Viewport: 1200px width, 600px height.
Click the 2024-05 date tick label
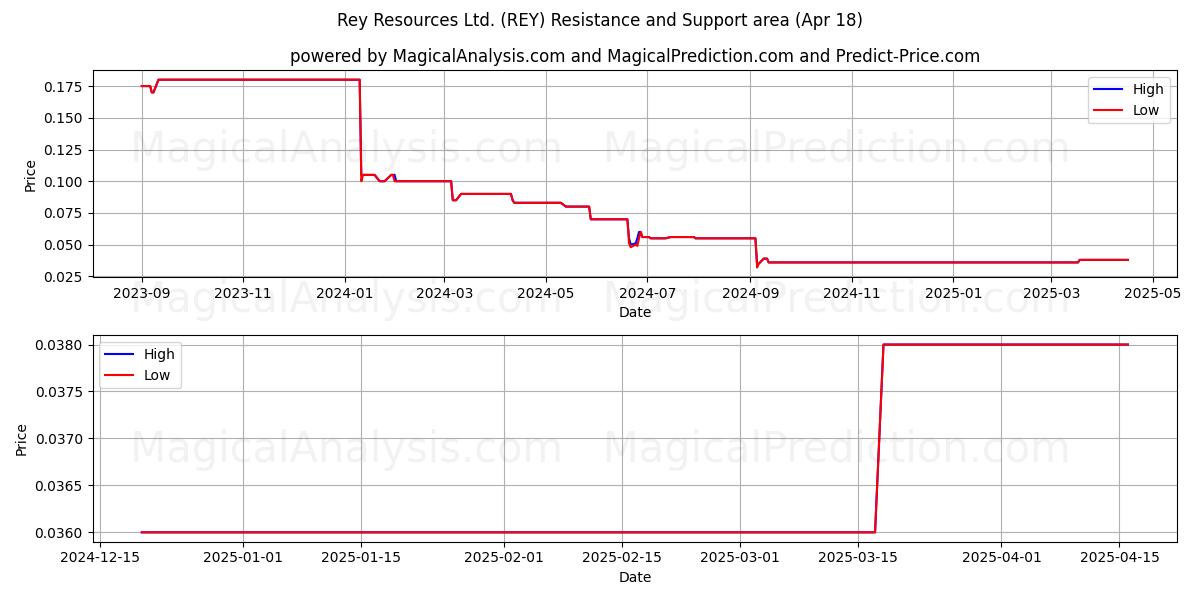pyautogui.click(x=545, y=293)
